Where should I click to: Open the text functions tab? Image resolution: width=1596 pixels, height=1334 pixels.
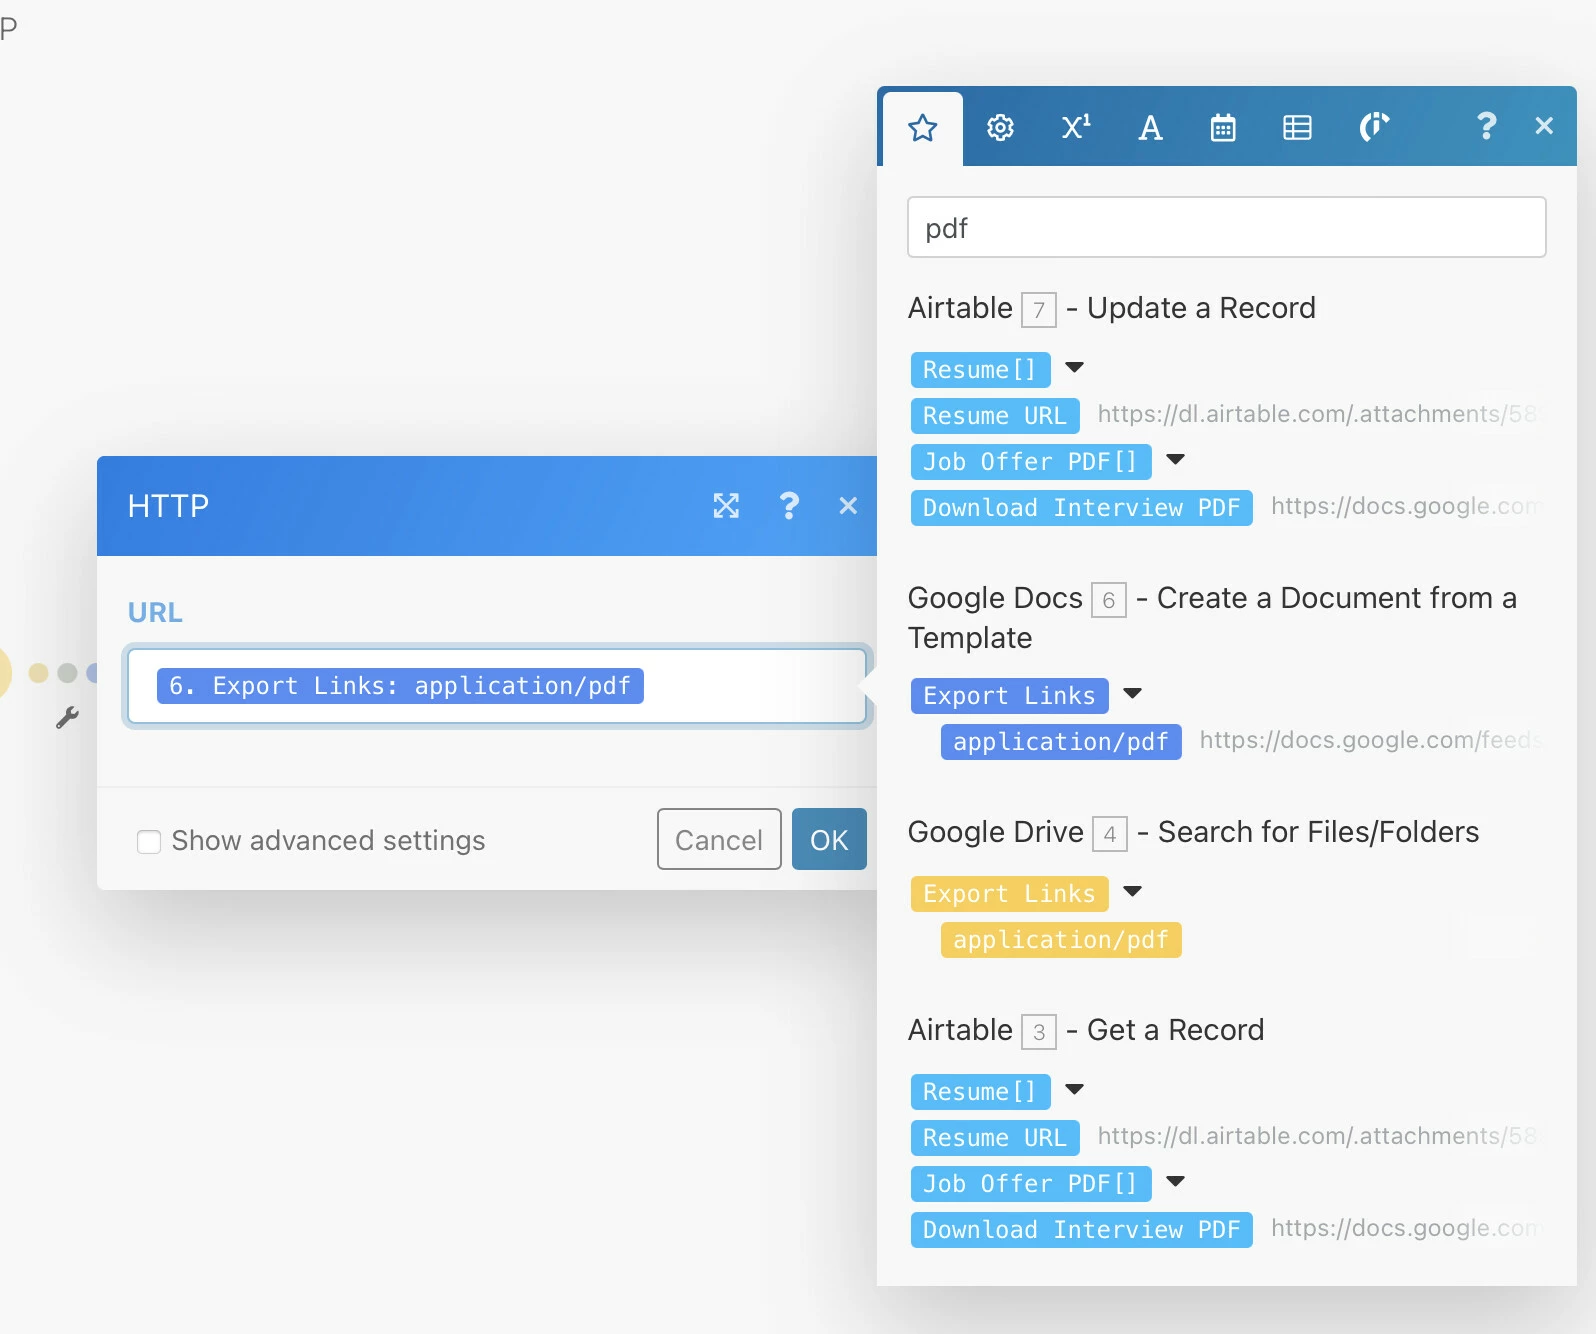(1150, 128)
